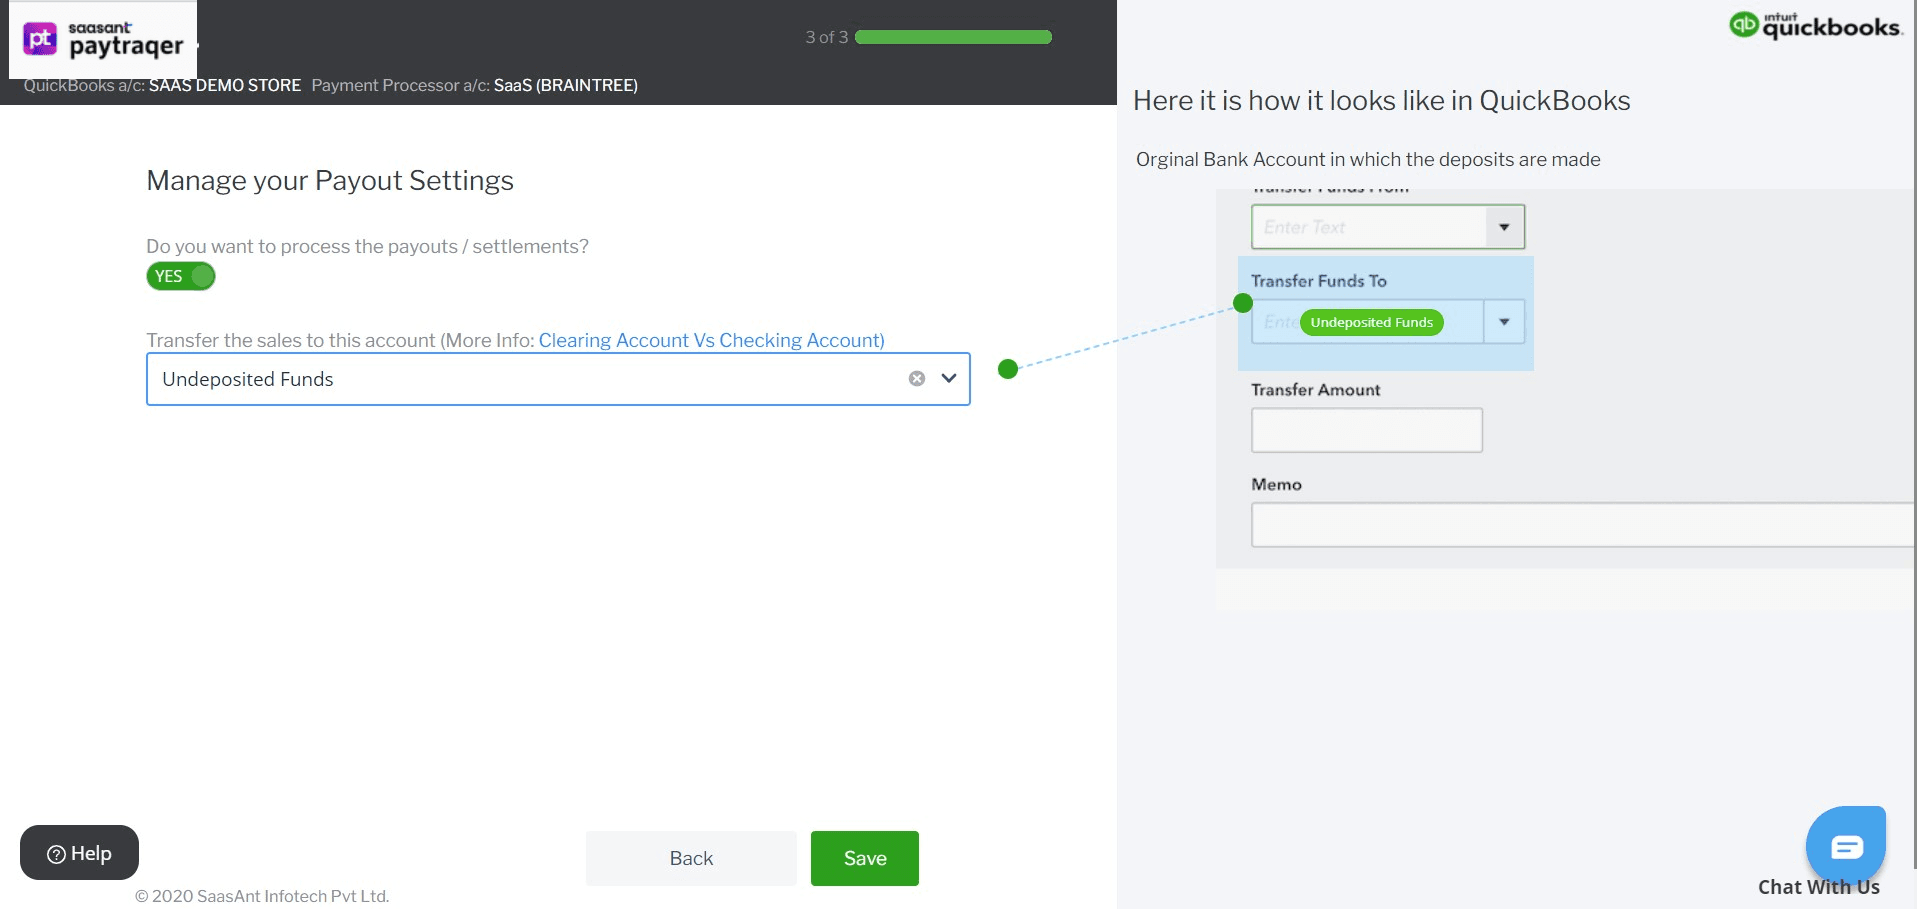Click the Undeposited Funds combo box text

coord(248,379)
